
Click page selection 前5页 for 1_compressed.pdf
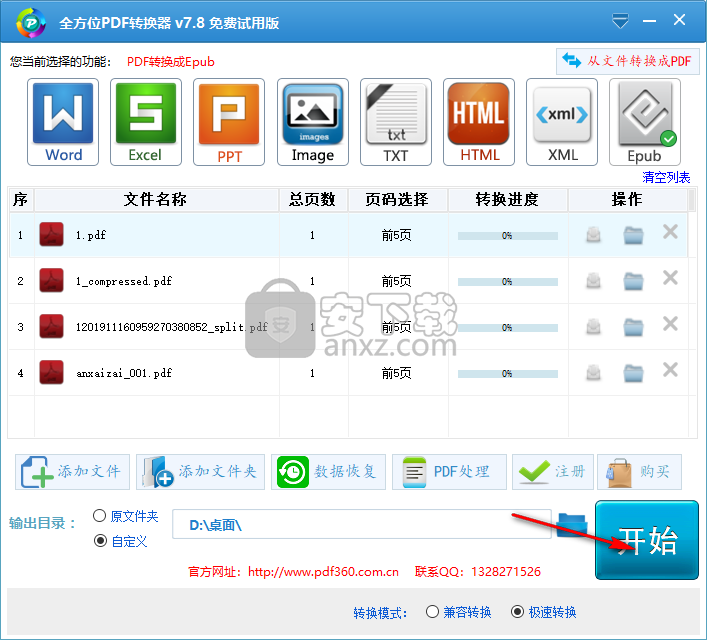coord(396,281)
